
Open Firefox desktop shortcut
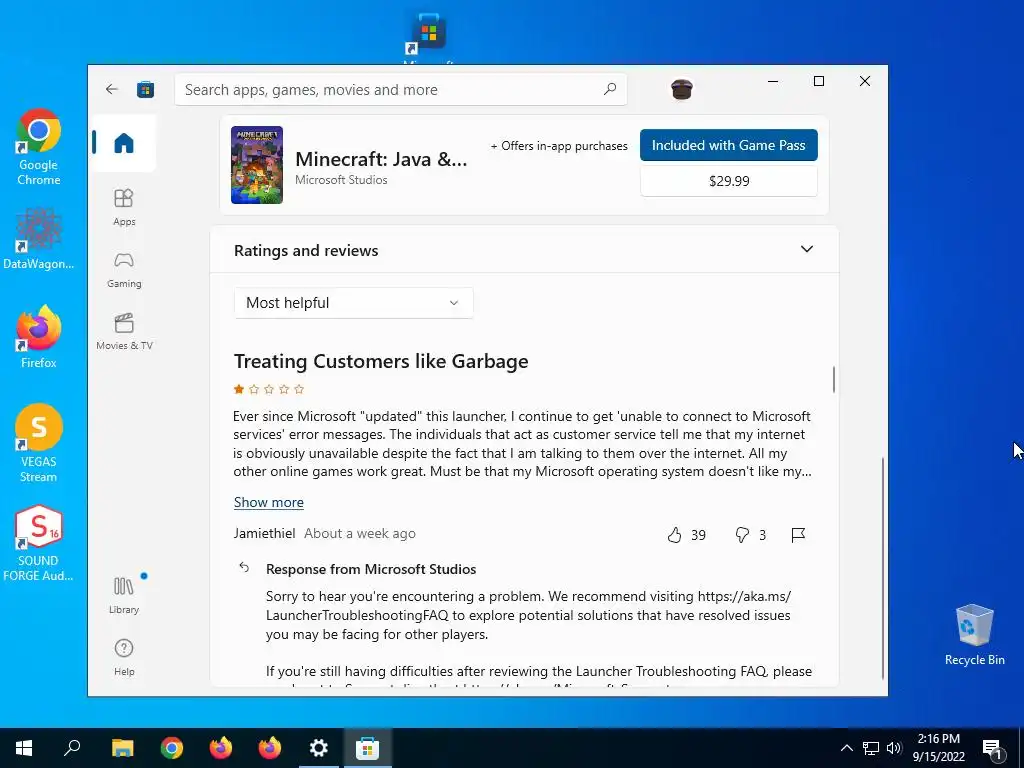coord(39,337)
